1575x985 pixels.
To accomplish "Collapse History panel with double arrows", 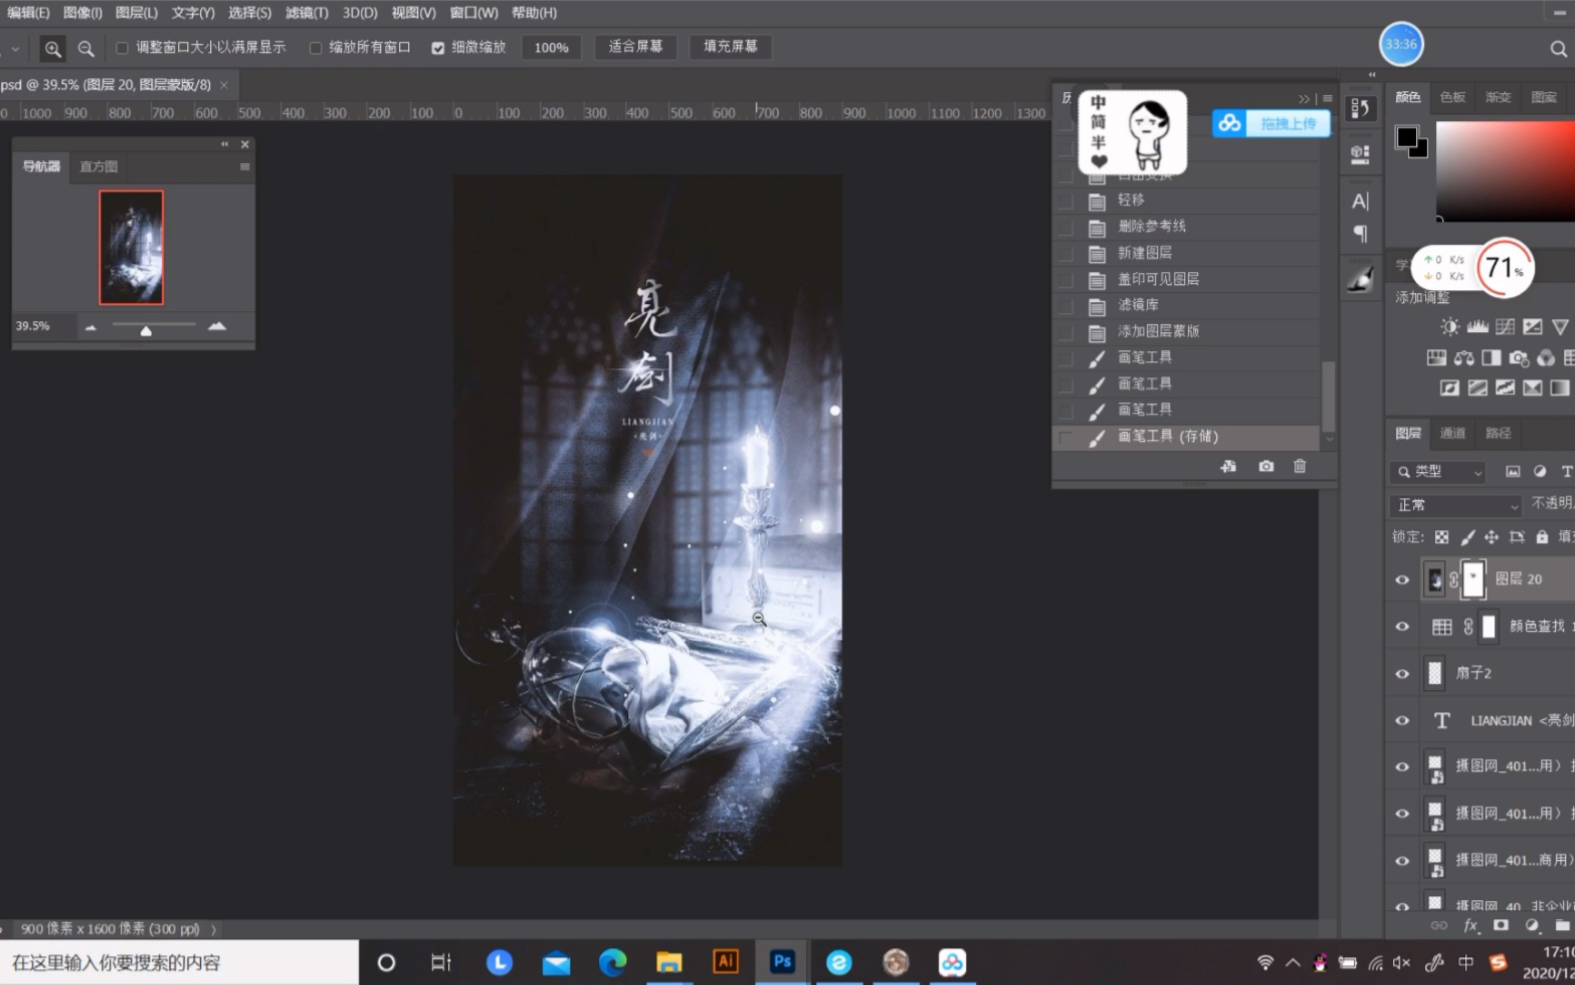I will [1304, 99].
